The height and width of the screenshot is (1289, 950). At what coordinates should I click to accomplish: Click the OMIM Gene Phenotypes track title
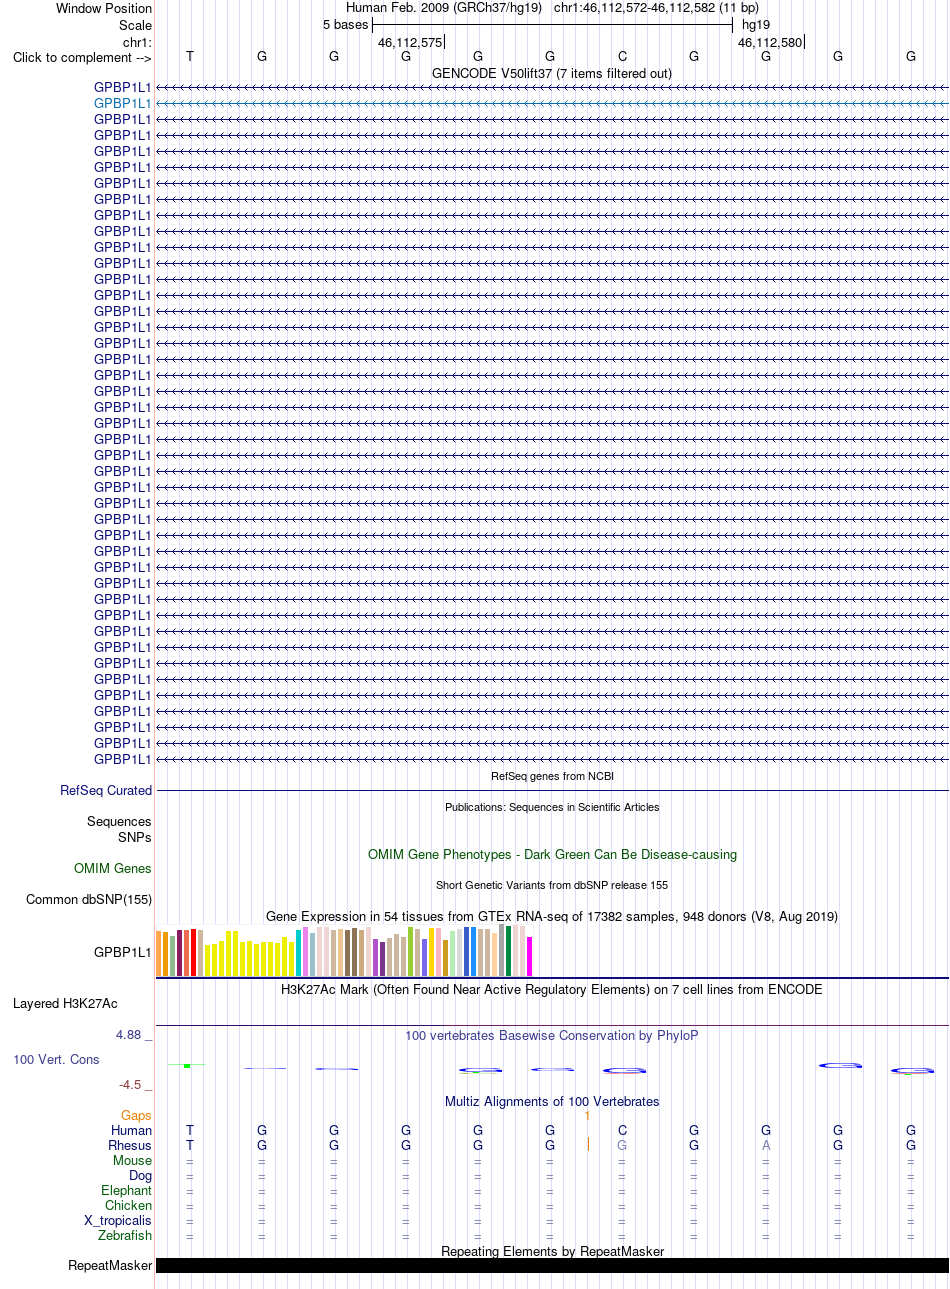[552, 854]
